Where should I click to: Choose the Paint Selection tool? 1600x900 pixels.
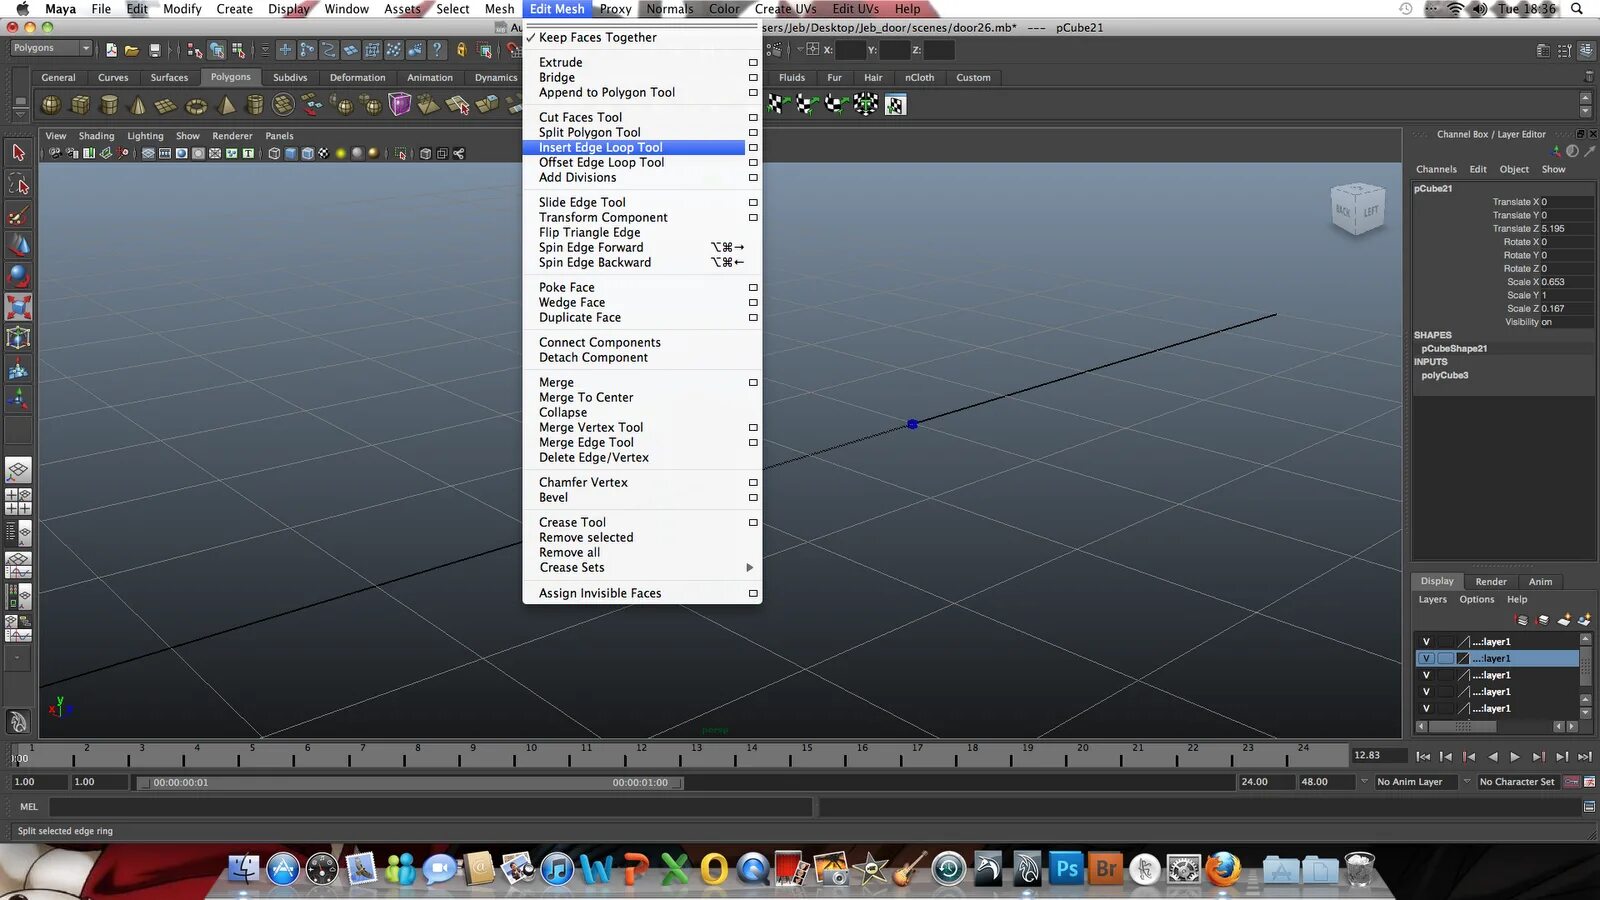coord(18,215)
